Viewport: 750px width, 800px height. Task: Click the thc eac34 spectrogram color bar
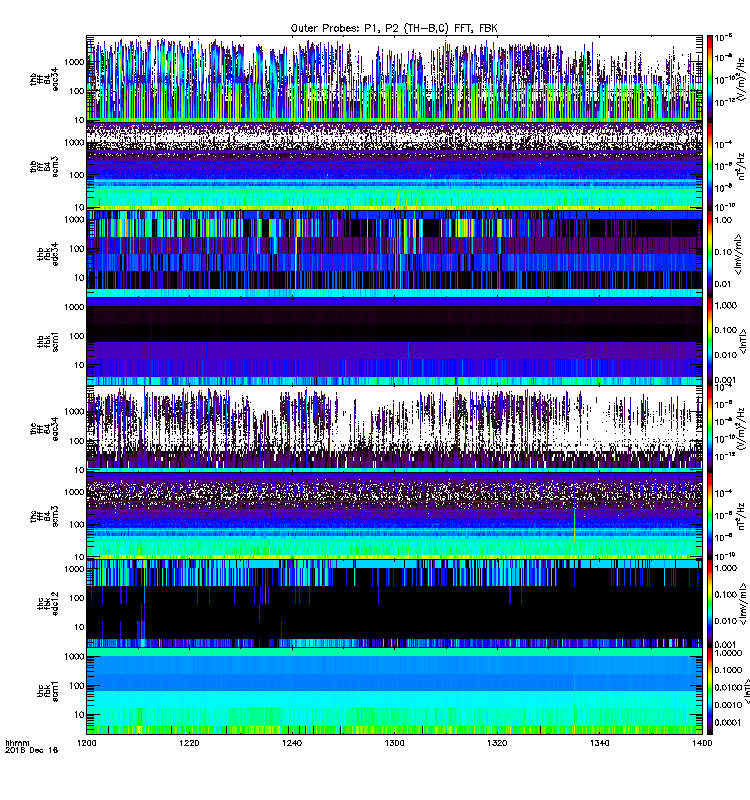(x=710, y=429)
